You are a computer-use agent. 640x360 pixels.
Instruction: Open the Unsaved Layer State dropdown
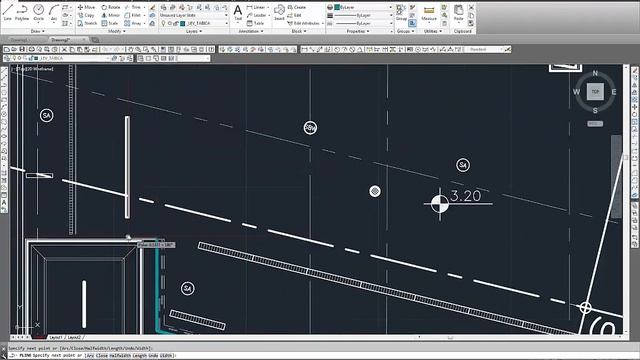[x=193, y=15]
